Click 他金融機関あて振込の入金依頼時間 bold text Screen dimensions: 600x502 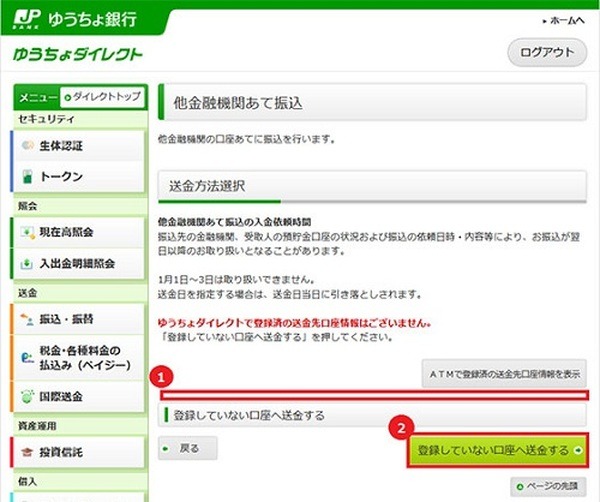click(x=235, y=222)
